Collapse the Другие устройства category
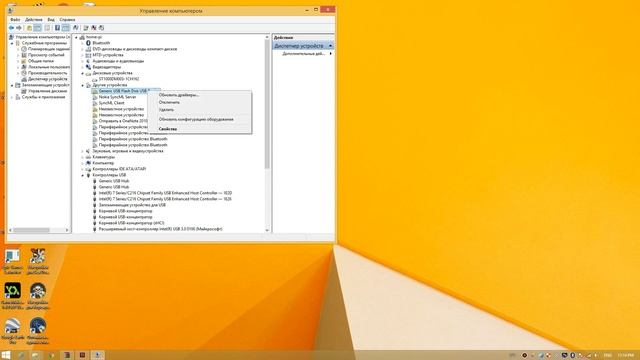The height and width of the screenshot is (360, 640). [x=82, y=85]
